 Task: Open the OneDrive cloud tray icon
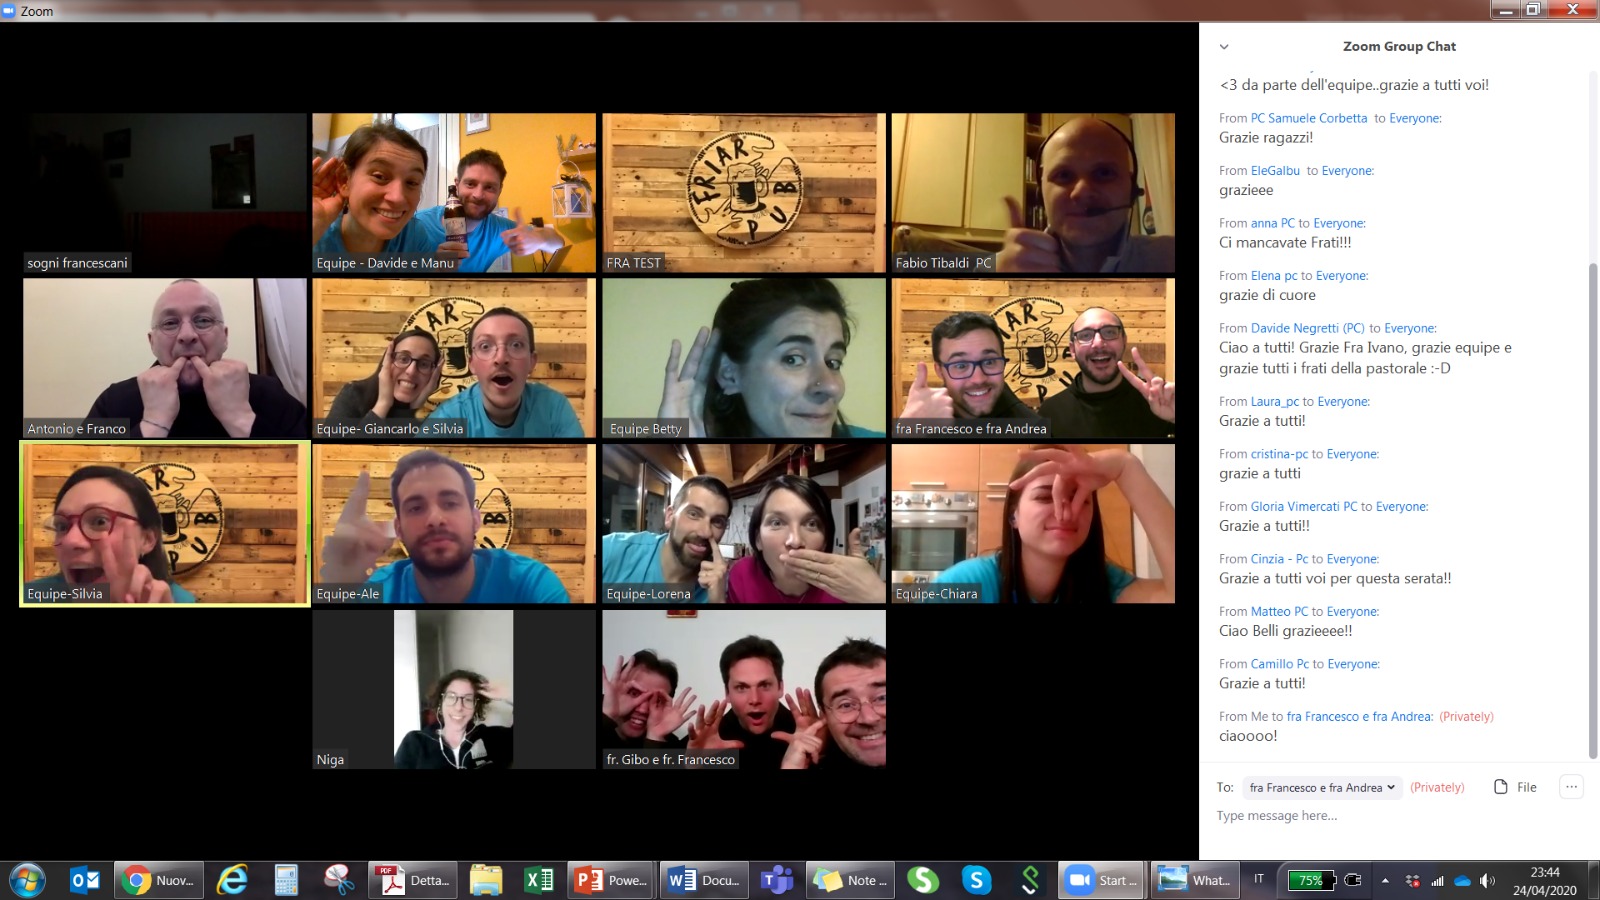tap(1462, 881)
